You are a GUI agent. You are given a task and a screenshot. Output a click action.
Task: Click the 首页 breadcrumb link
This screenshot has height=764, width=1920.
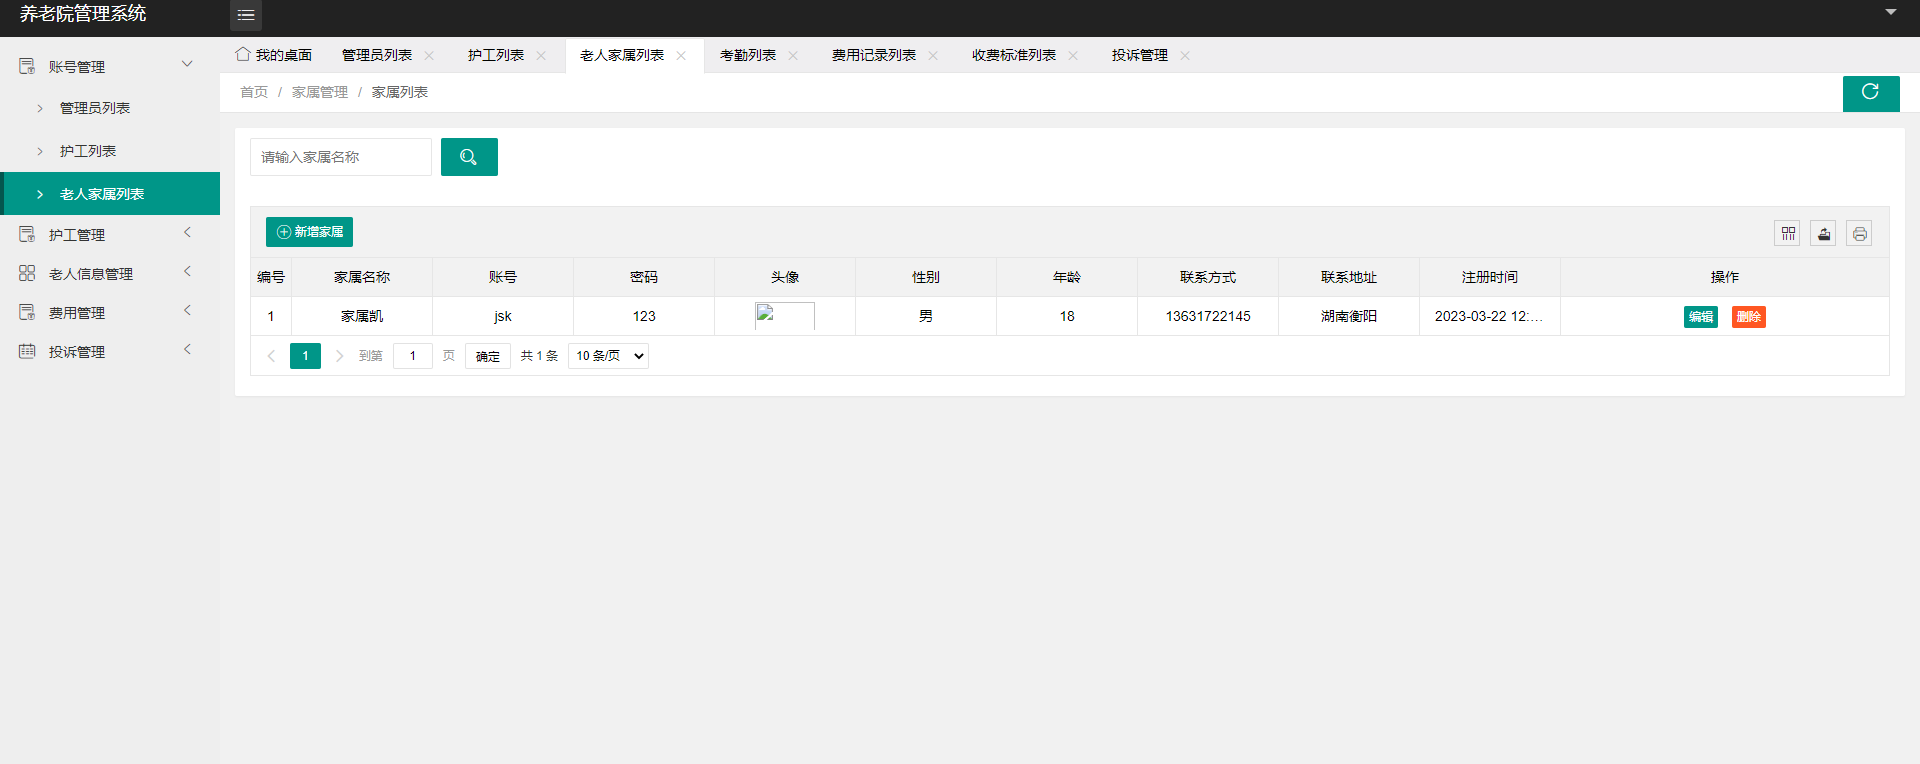pyautogui.click(x=254, y=92)
